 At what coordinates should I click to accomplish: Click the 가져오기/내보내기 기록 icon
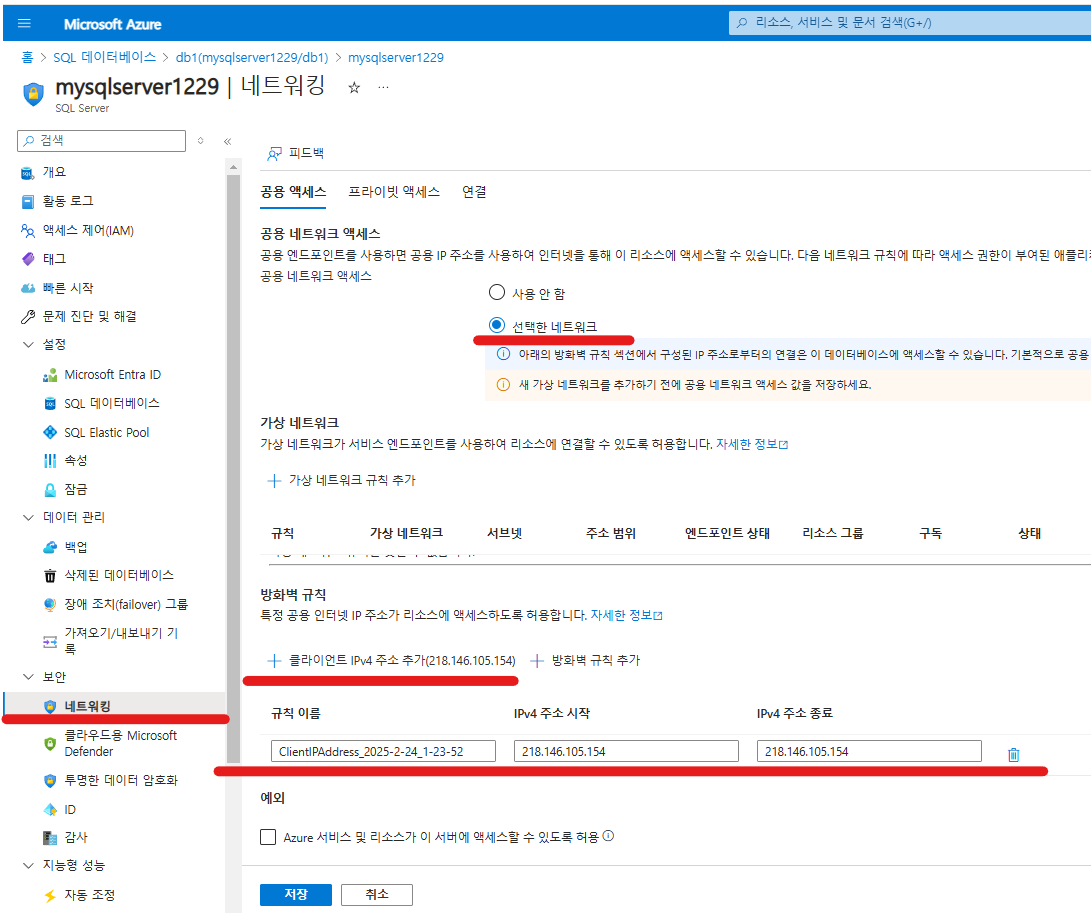(50, 641)
